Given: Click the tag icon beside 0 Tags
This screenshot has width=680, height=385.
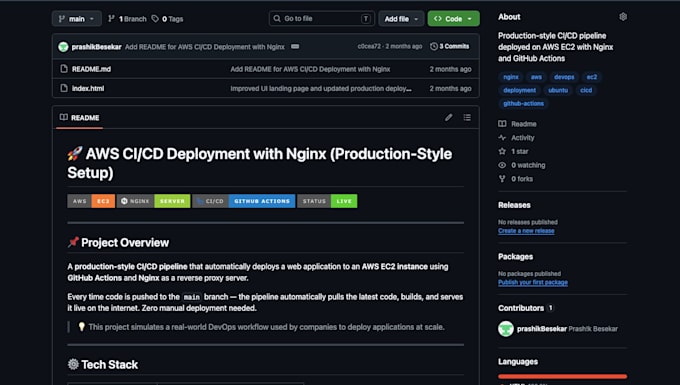Looking at the screenshot, I should (x=155, y=19).
